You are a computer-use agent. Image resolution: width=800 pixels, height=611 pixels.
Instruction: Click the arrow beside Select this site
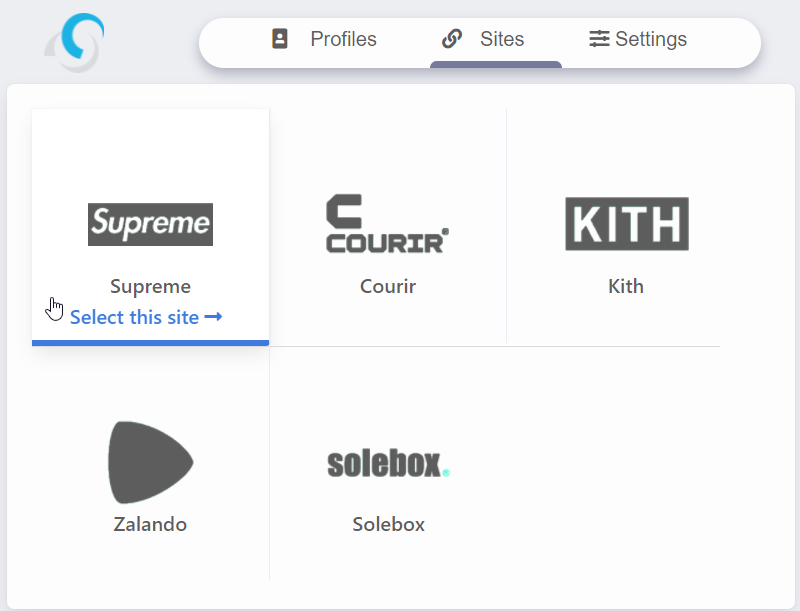[213, 317]
